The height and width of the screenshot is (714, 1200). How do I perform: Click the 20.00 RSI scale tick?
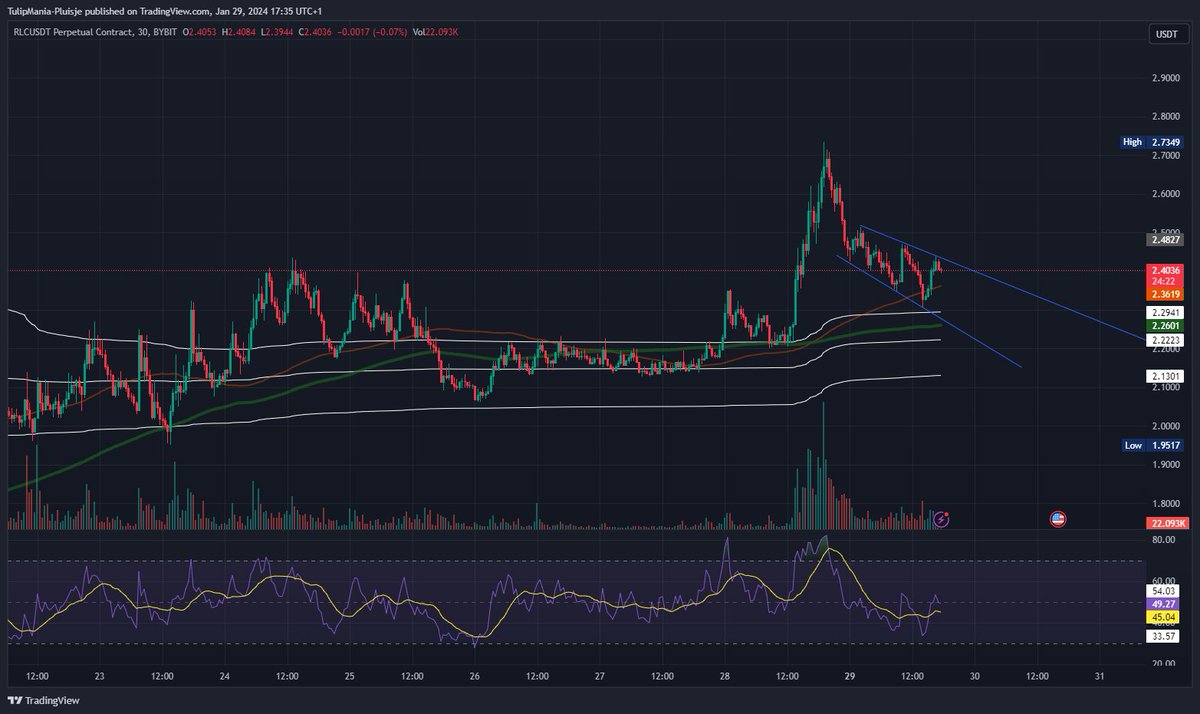coord(1162,663)
